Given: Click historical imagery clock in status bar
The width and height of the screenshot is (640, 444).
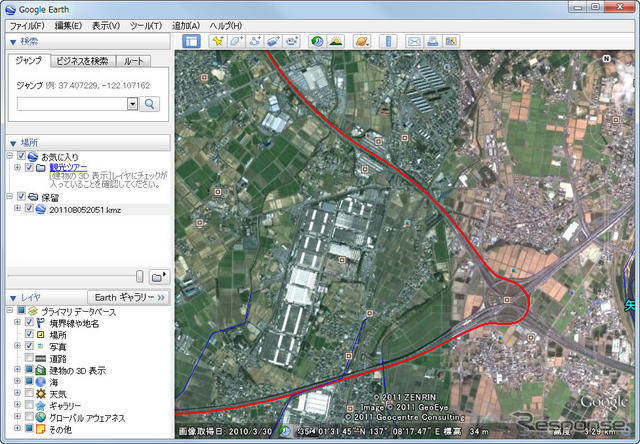Looking at the screenshot, I should [284, 431].
